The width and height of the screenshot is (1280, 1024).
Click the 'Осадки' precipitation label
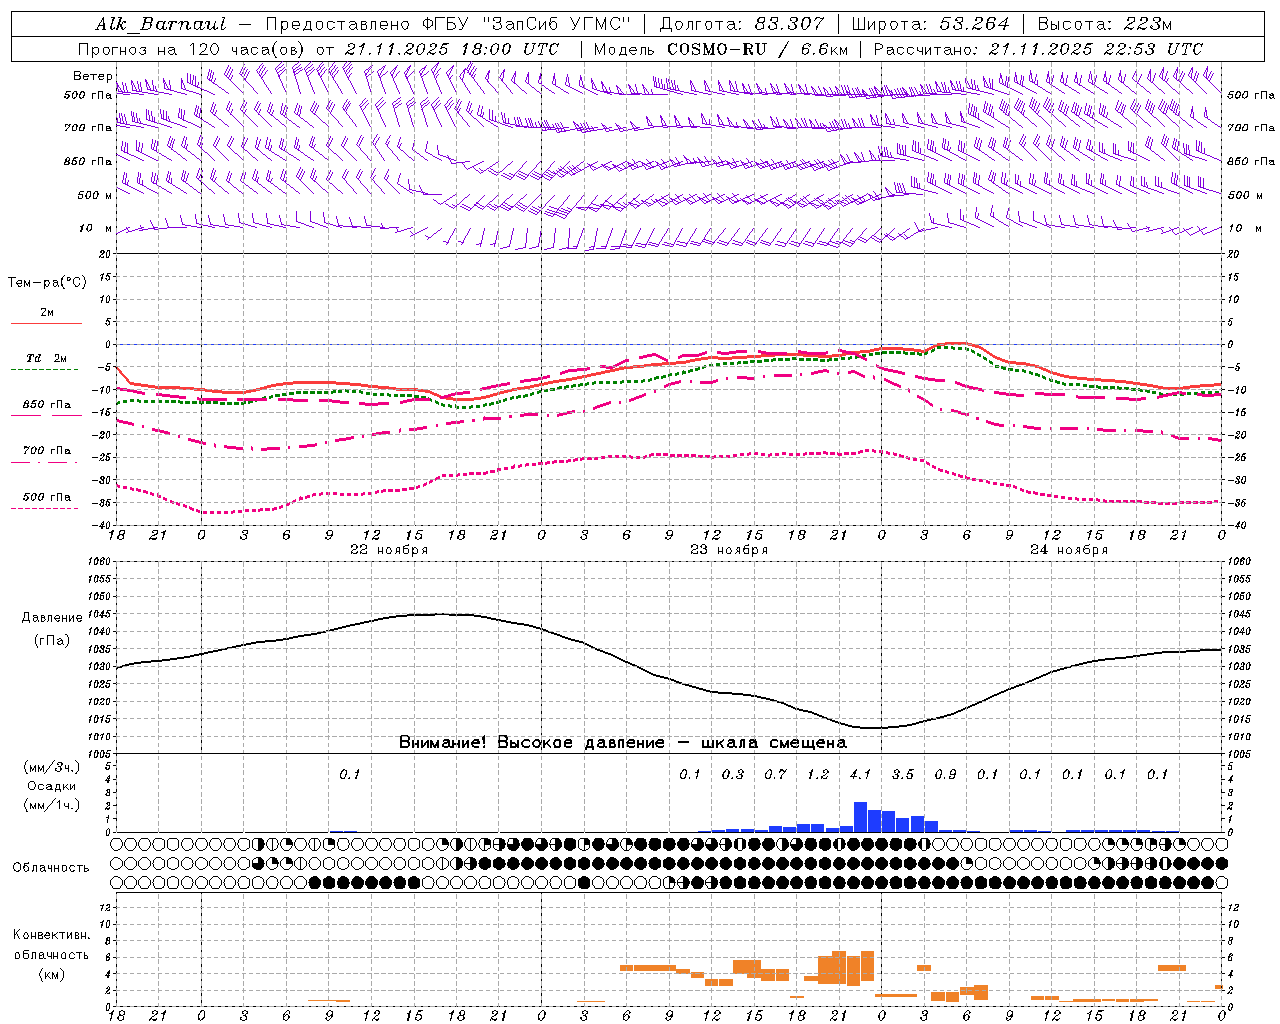pos(51,786)
